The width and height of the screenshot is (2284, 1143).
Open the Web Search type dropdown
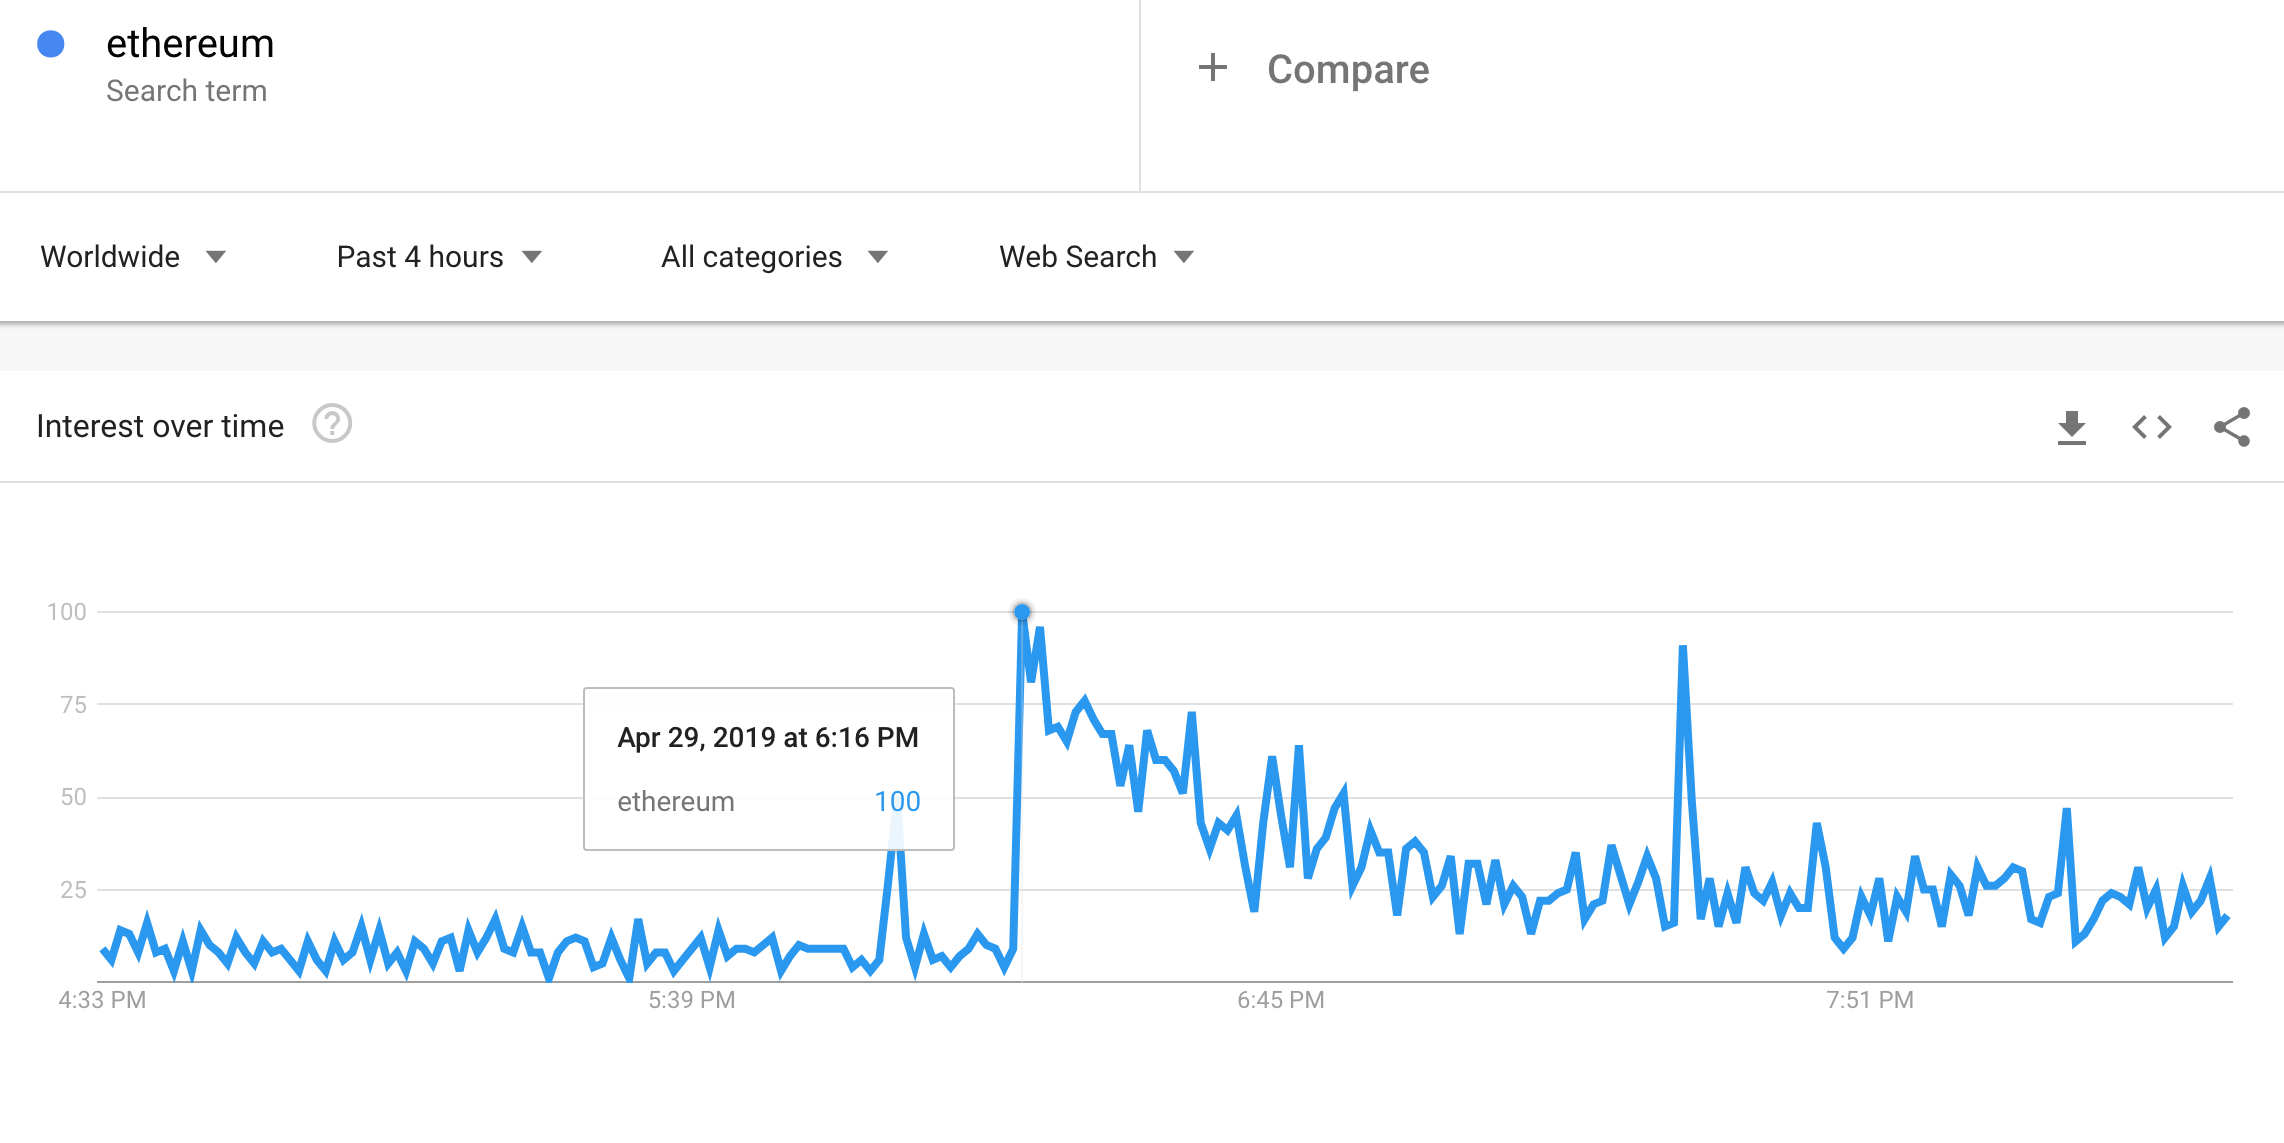(1096, 257)
